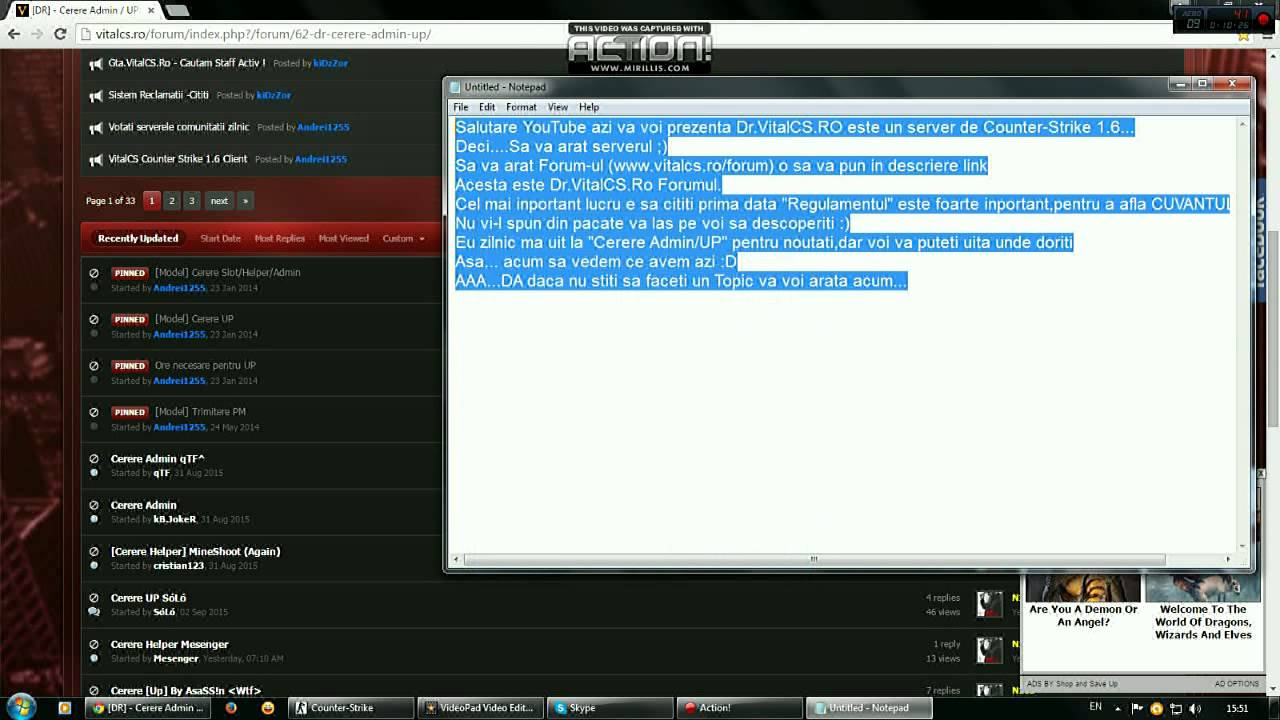Click megaphone icon beside VitalCS Counter Strike Client
The image size is (1280, 720).
[95, 160]
